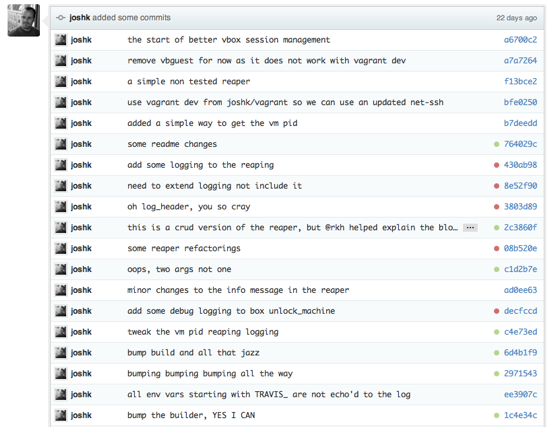Click red status dot for 430ab98
This screenshot has height=427, width=550.
(x=496, y=165)
